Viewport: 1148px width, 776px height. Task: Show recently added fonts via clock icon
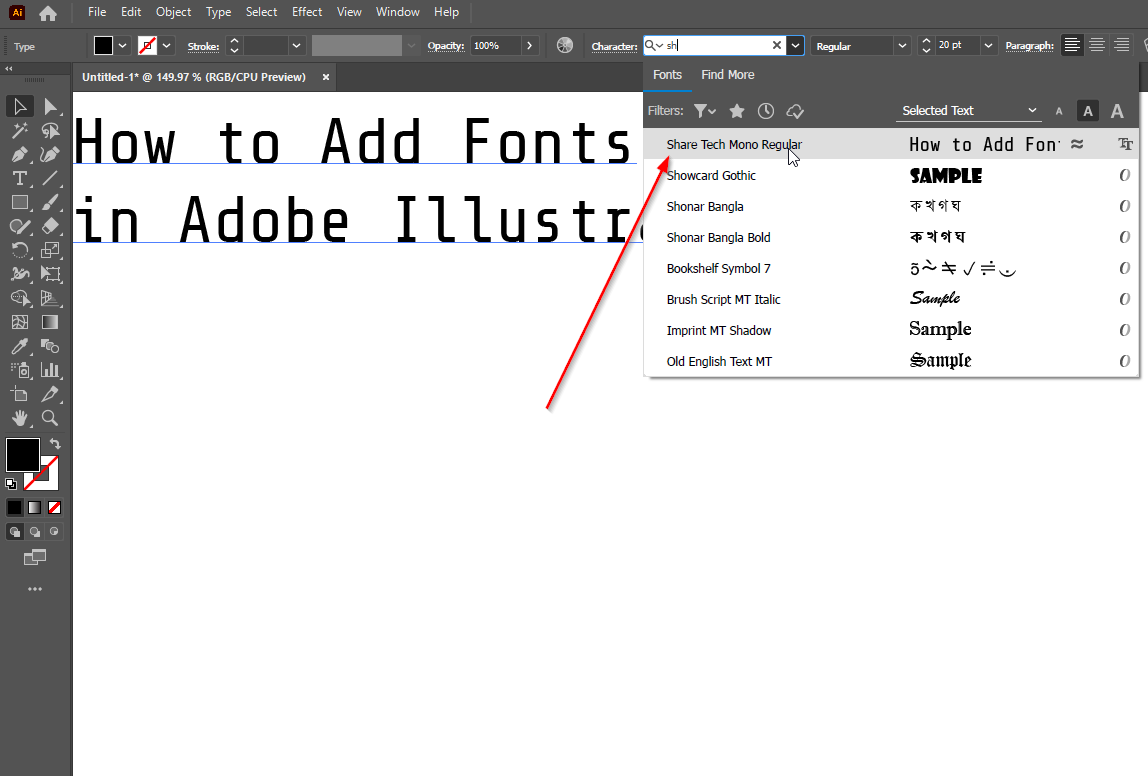[x=766, y=111]
